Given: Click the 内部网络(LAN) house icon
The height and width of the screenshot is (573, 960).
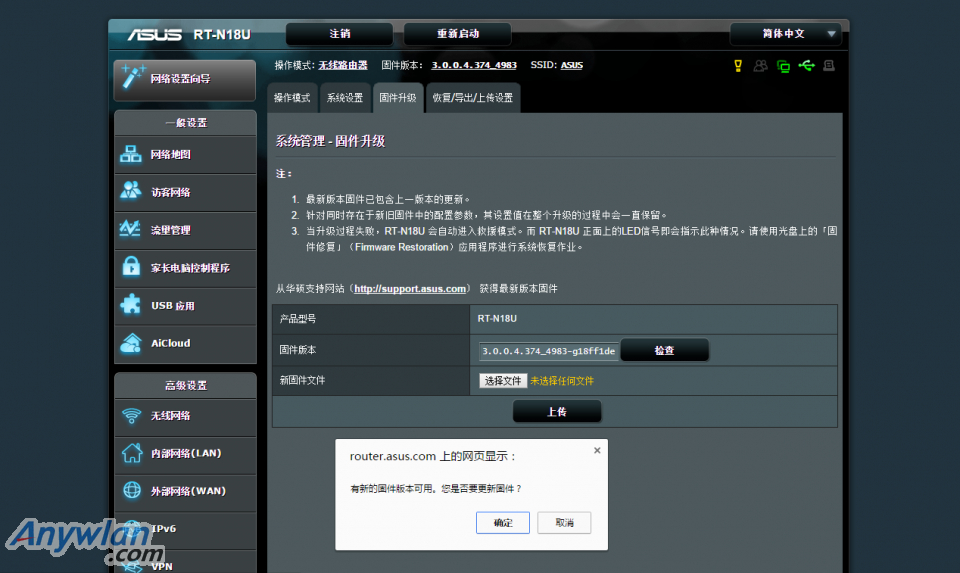Looking at the screenshot, I should click(x=131, y=453).
